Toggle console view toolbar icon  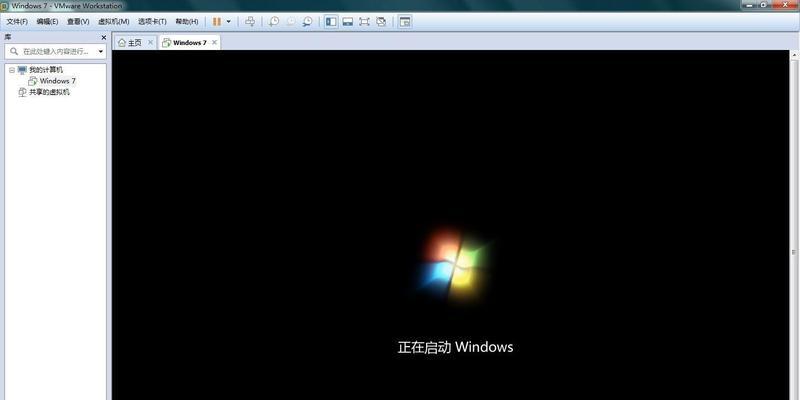pos(405,22)
